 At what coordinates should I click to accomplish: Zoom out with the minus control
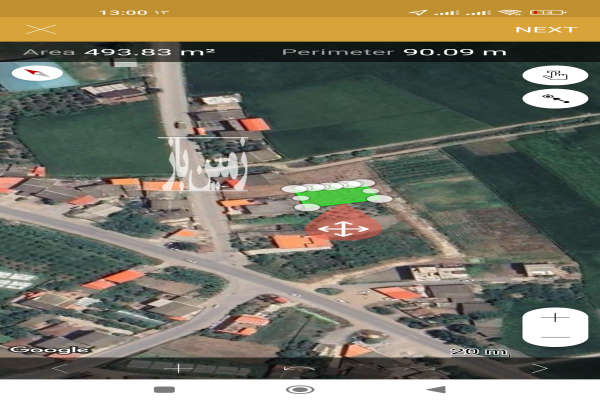(x=557, y=339)
